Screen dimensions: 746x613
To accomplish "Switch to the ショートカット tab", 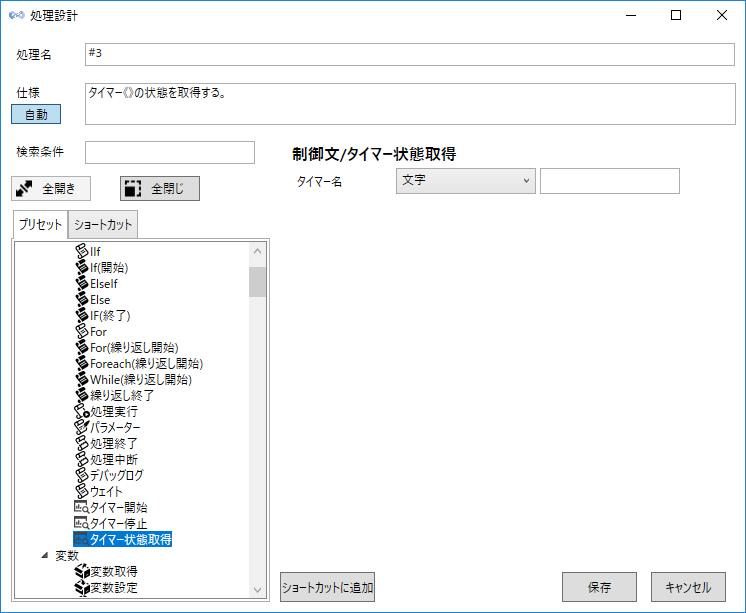I will (104, 225).
